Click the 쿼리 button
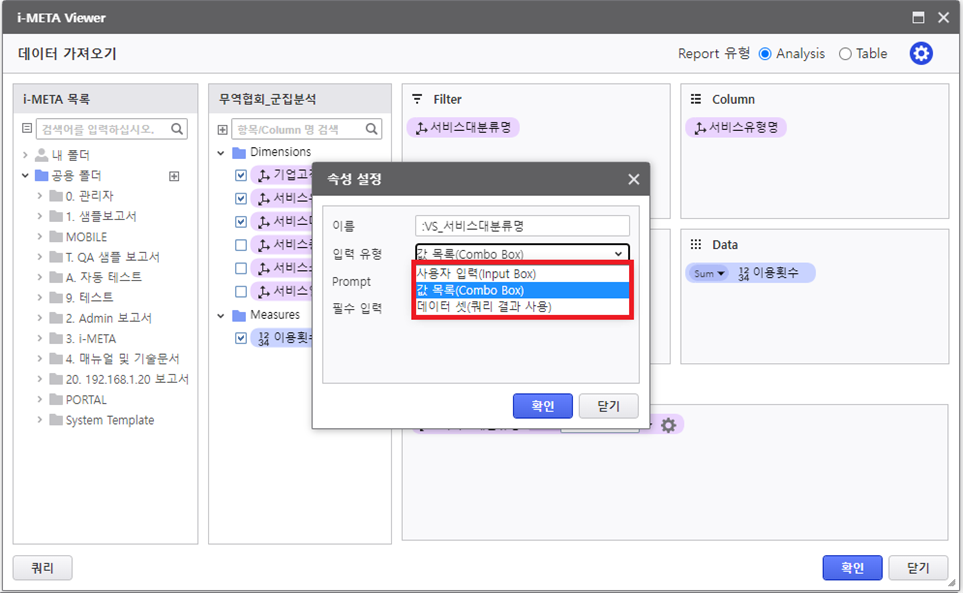The width and height of the screenshot is (963, 593). coord(42,568)
